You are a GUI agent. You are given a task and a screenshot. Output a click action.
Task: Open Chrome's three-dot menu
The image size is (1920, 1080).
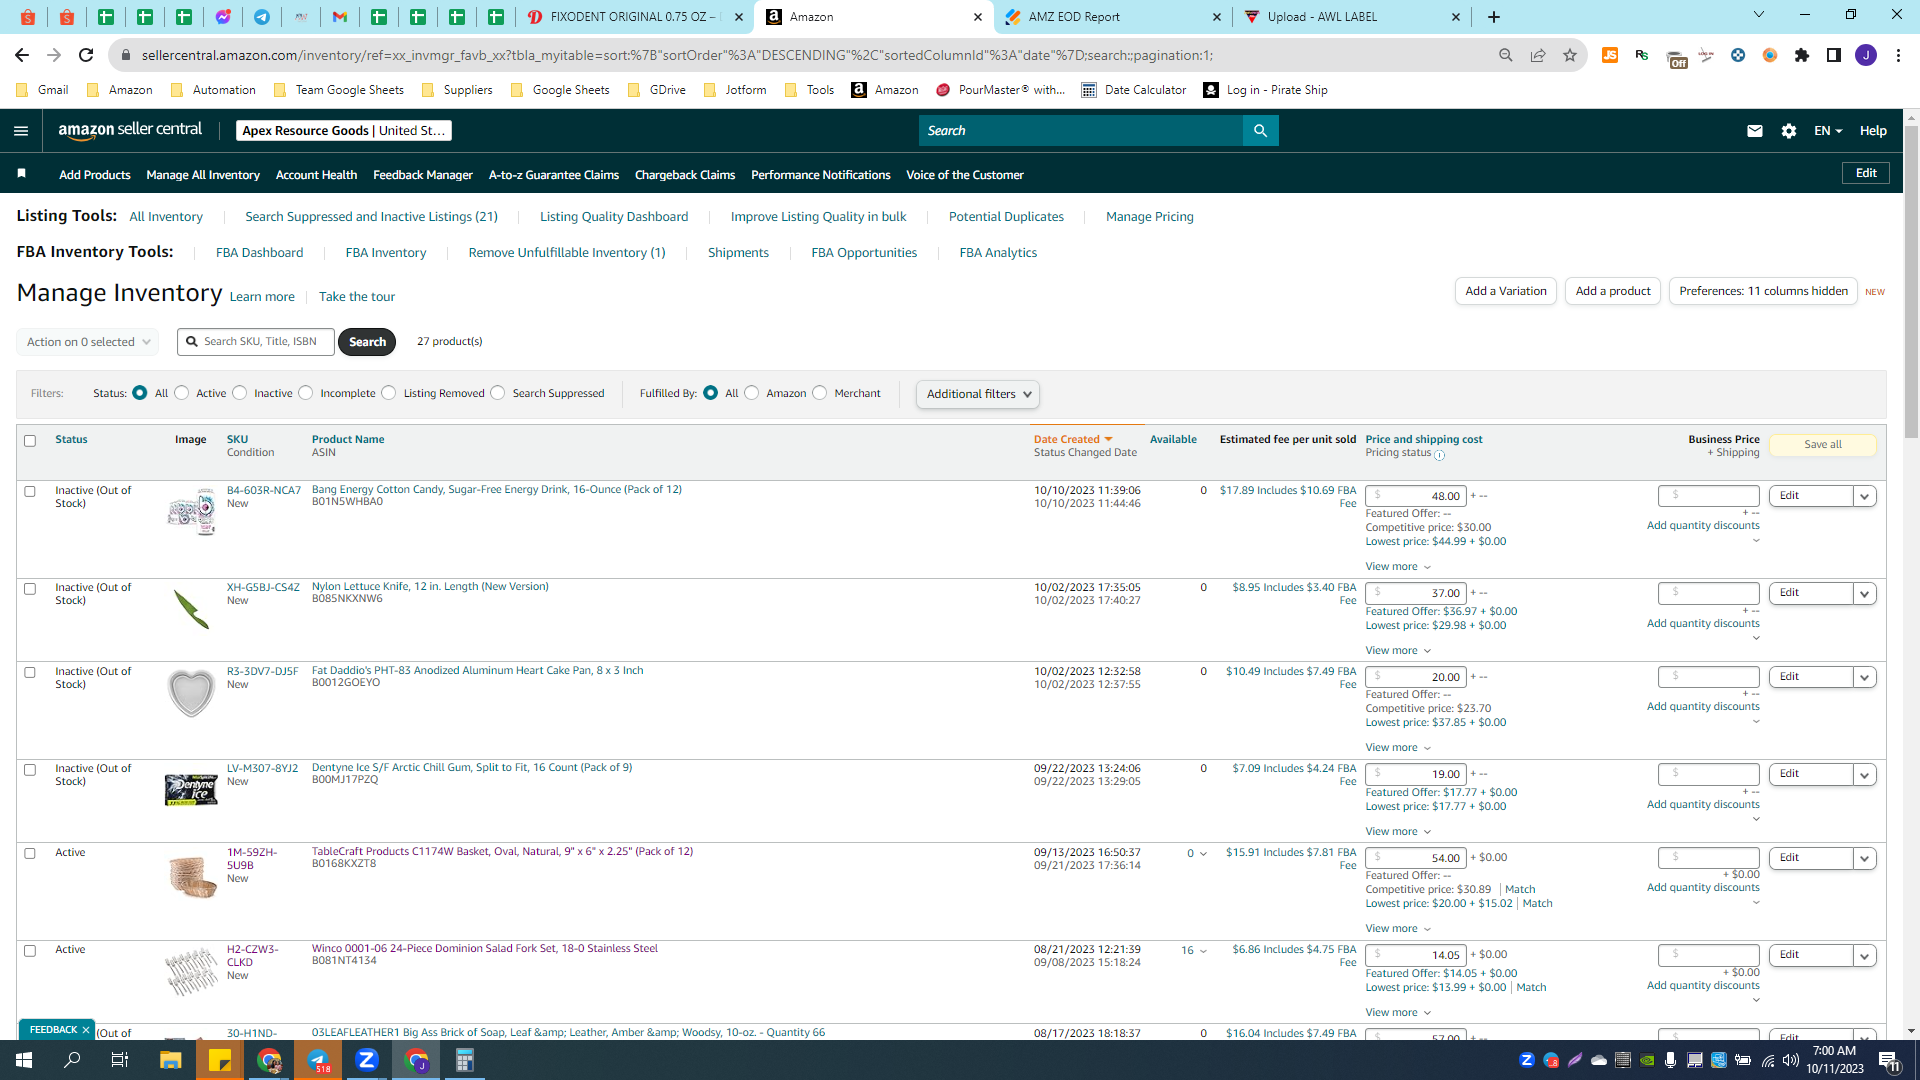tap(1898, 55)
